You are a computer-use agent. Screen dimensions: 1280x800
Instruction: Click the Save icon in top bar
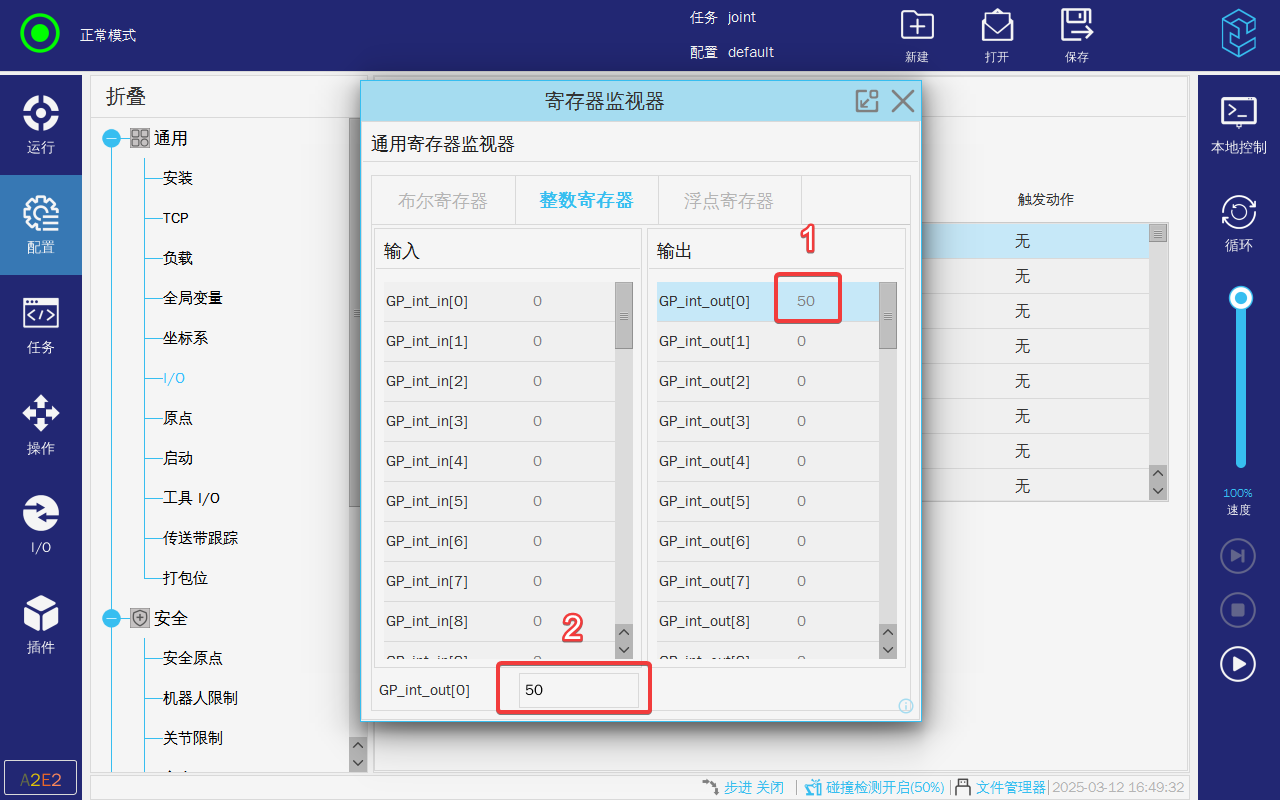[1076, 26]
